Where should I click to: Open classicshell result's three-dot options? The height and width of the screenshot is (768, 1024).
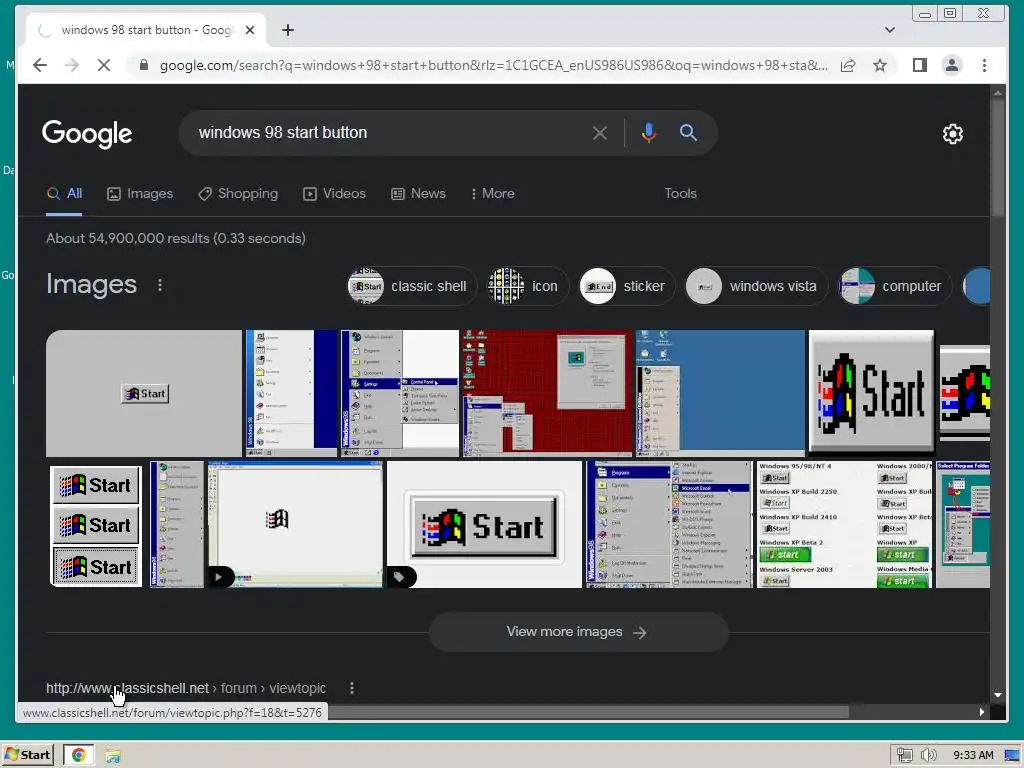pos(352,688)
